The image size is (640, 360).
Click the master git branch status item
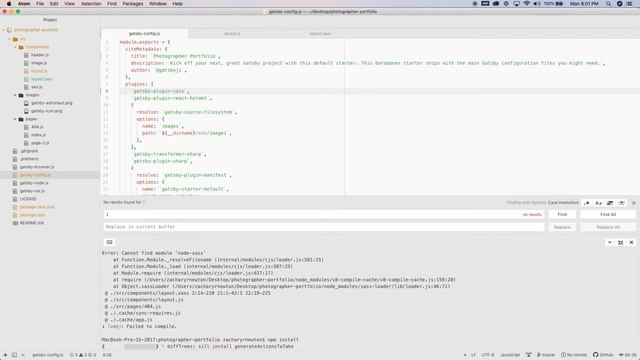coord(546,355)
